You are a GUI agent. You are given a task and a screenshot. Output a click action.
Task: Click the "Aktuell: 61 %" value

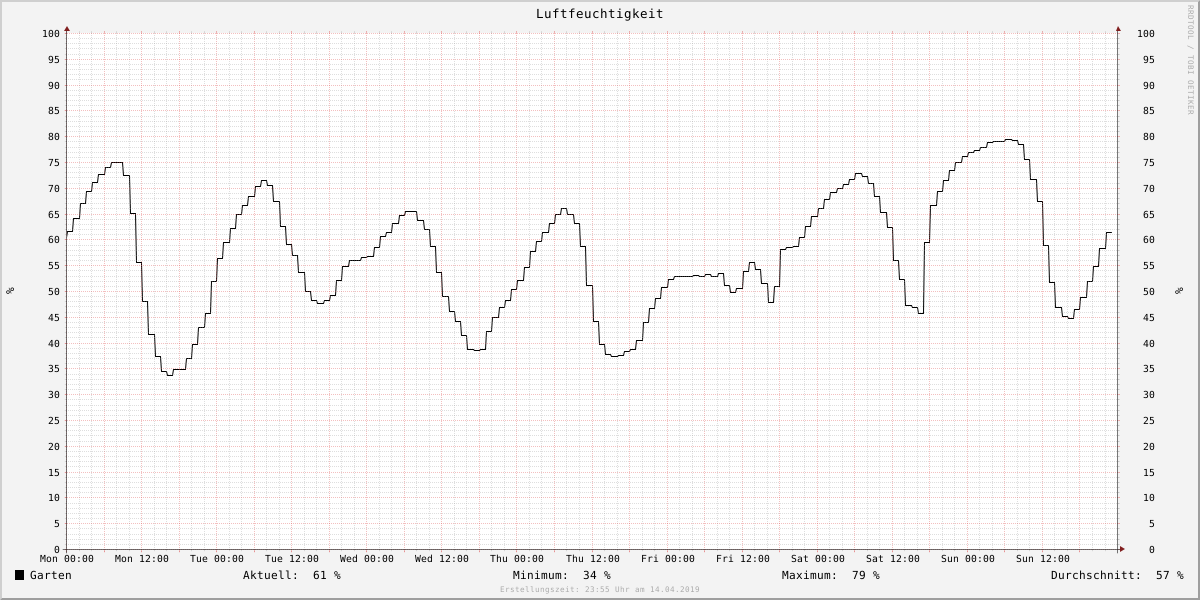(x=292, y=575)
